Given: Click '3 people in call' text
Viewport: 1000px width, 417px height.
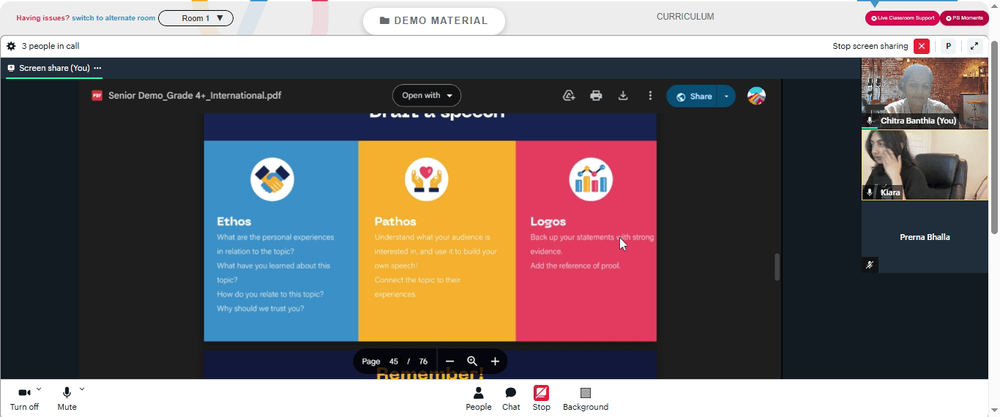Looking at the screenshot, I should (x=50, y=46).
